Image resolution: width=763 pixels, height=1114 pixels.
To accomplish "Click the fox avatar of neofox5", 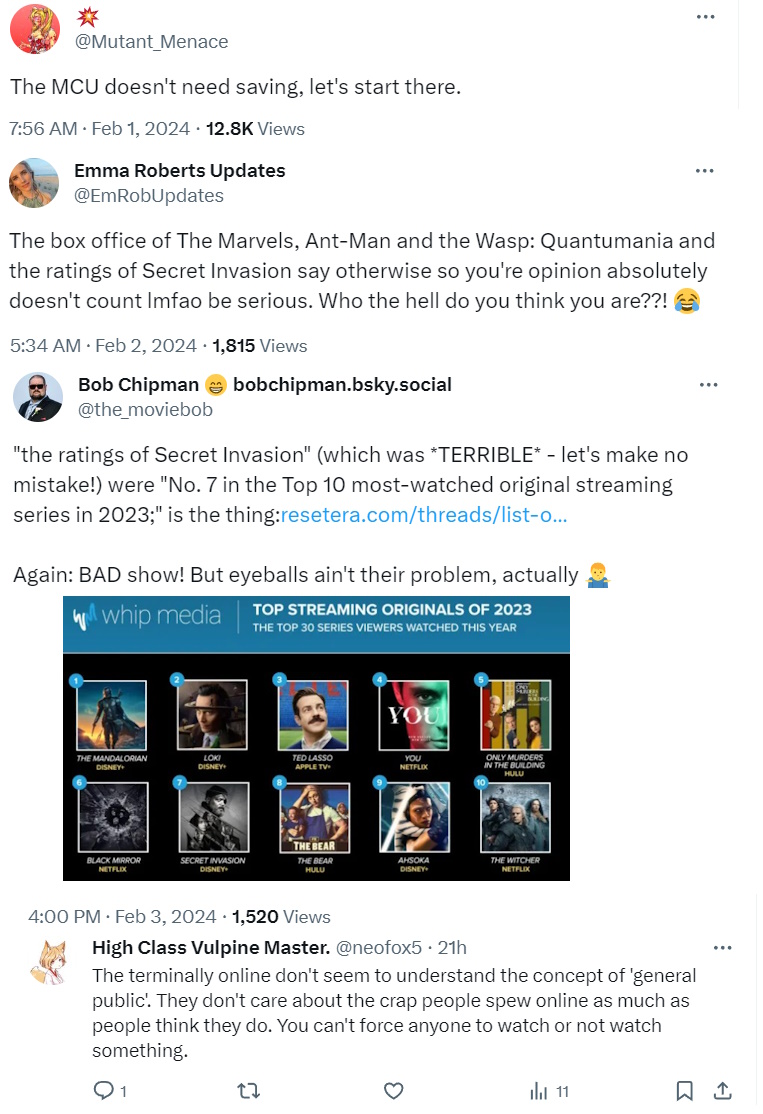I will [x=50, y=963].
